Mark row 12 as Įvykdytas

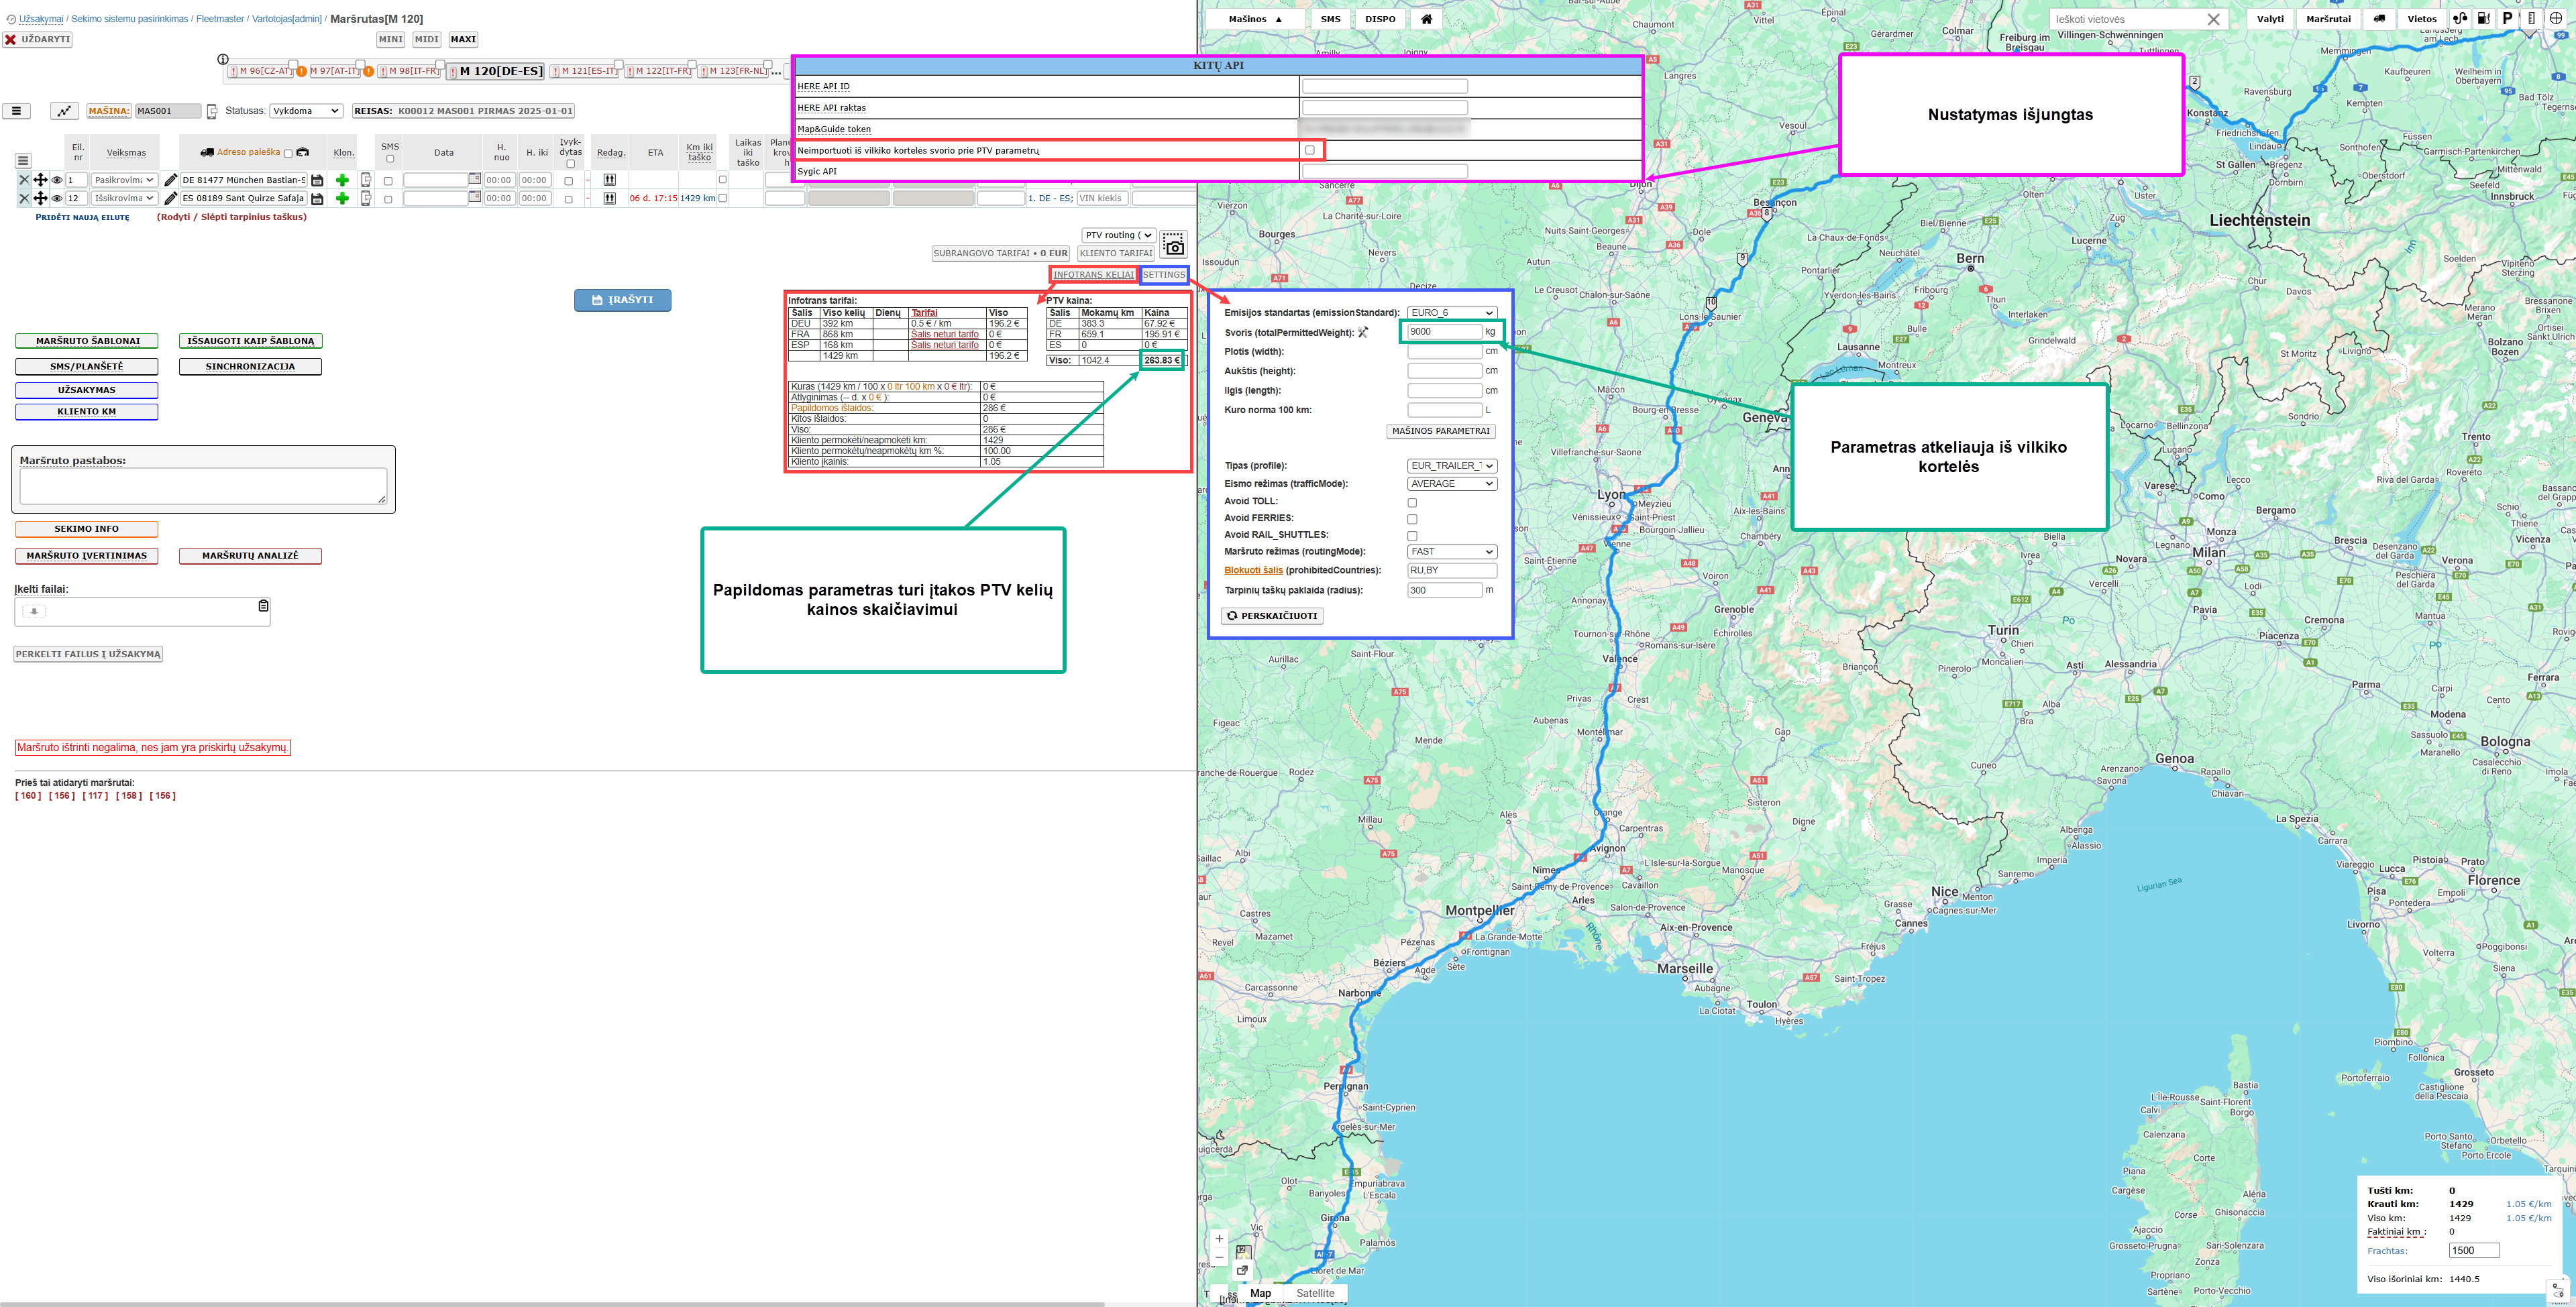tap(569, 199)
